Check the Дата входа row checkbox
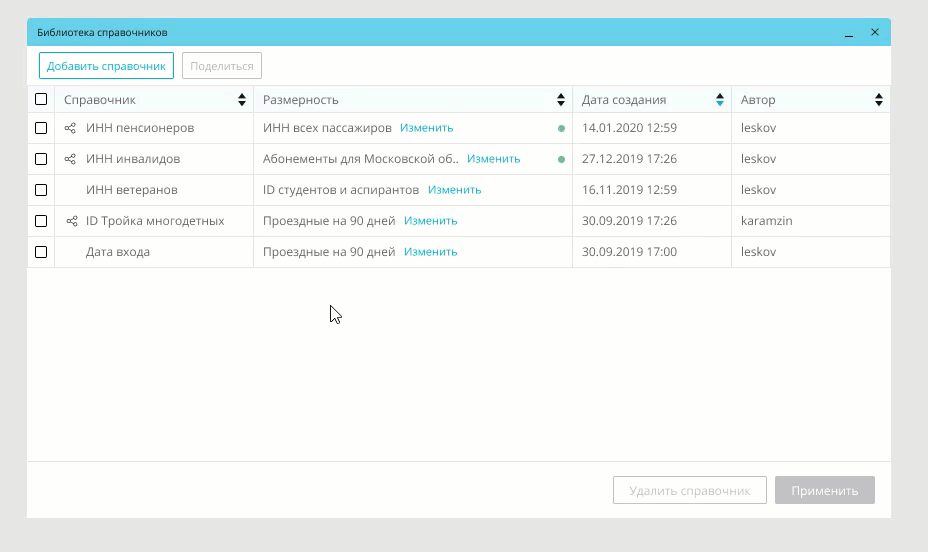This screenshot has width=928, height=552. pyautogui.click(x=41, y=252)
